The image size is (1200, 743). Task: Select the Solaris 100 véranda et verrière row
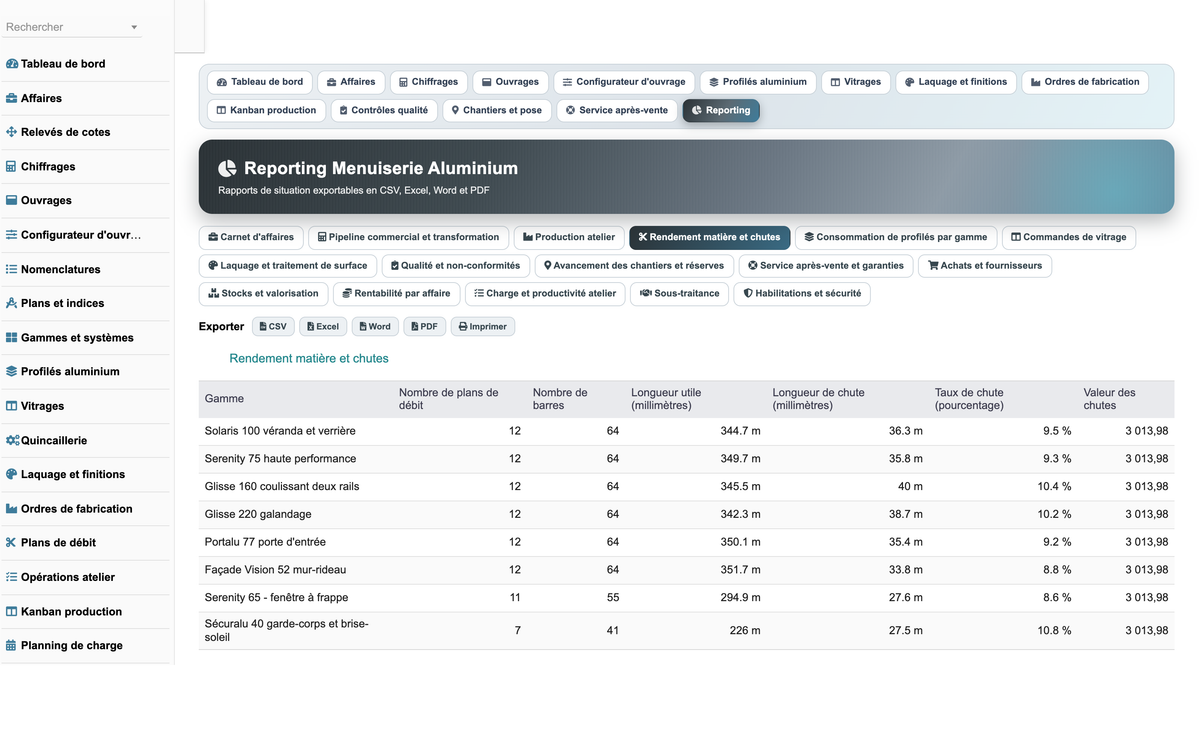coord(686,431)
